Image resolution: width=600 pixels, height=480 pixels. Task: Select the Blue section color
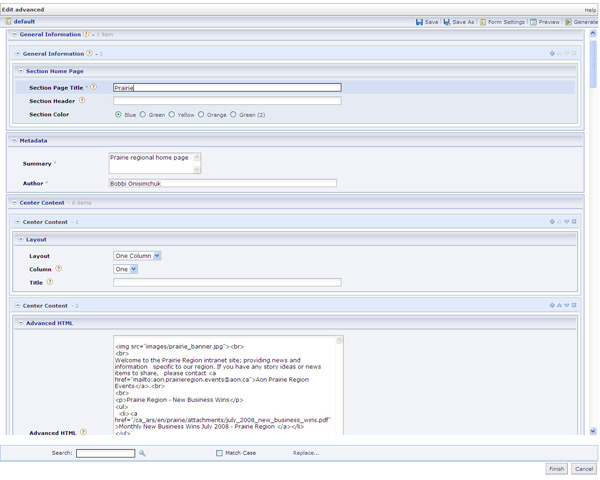[x=118, y=115]
